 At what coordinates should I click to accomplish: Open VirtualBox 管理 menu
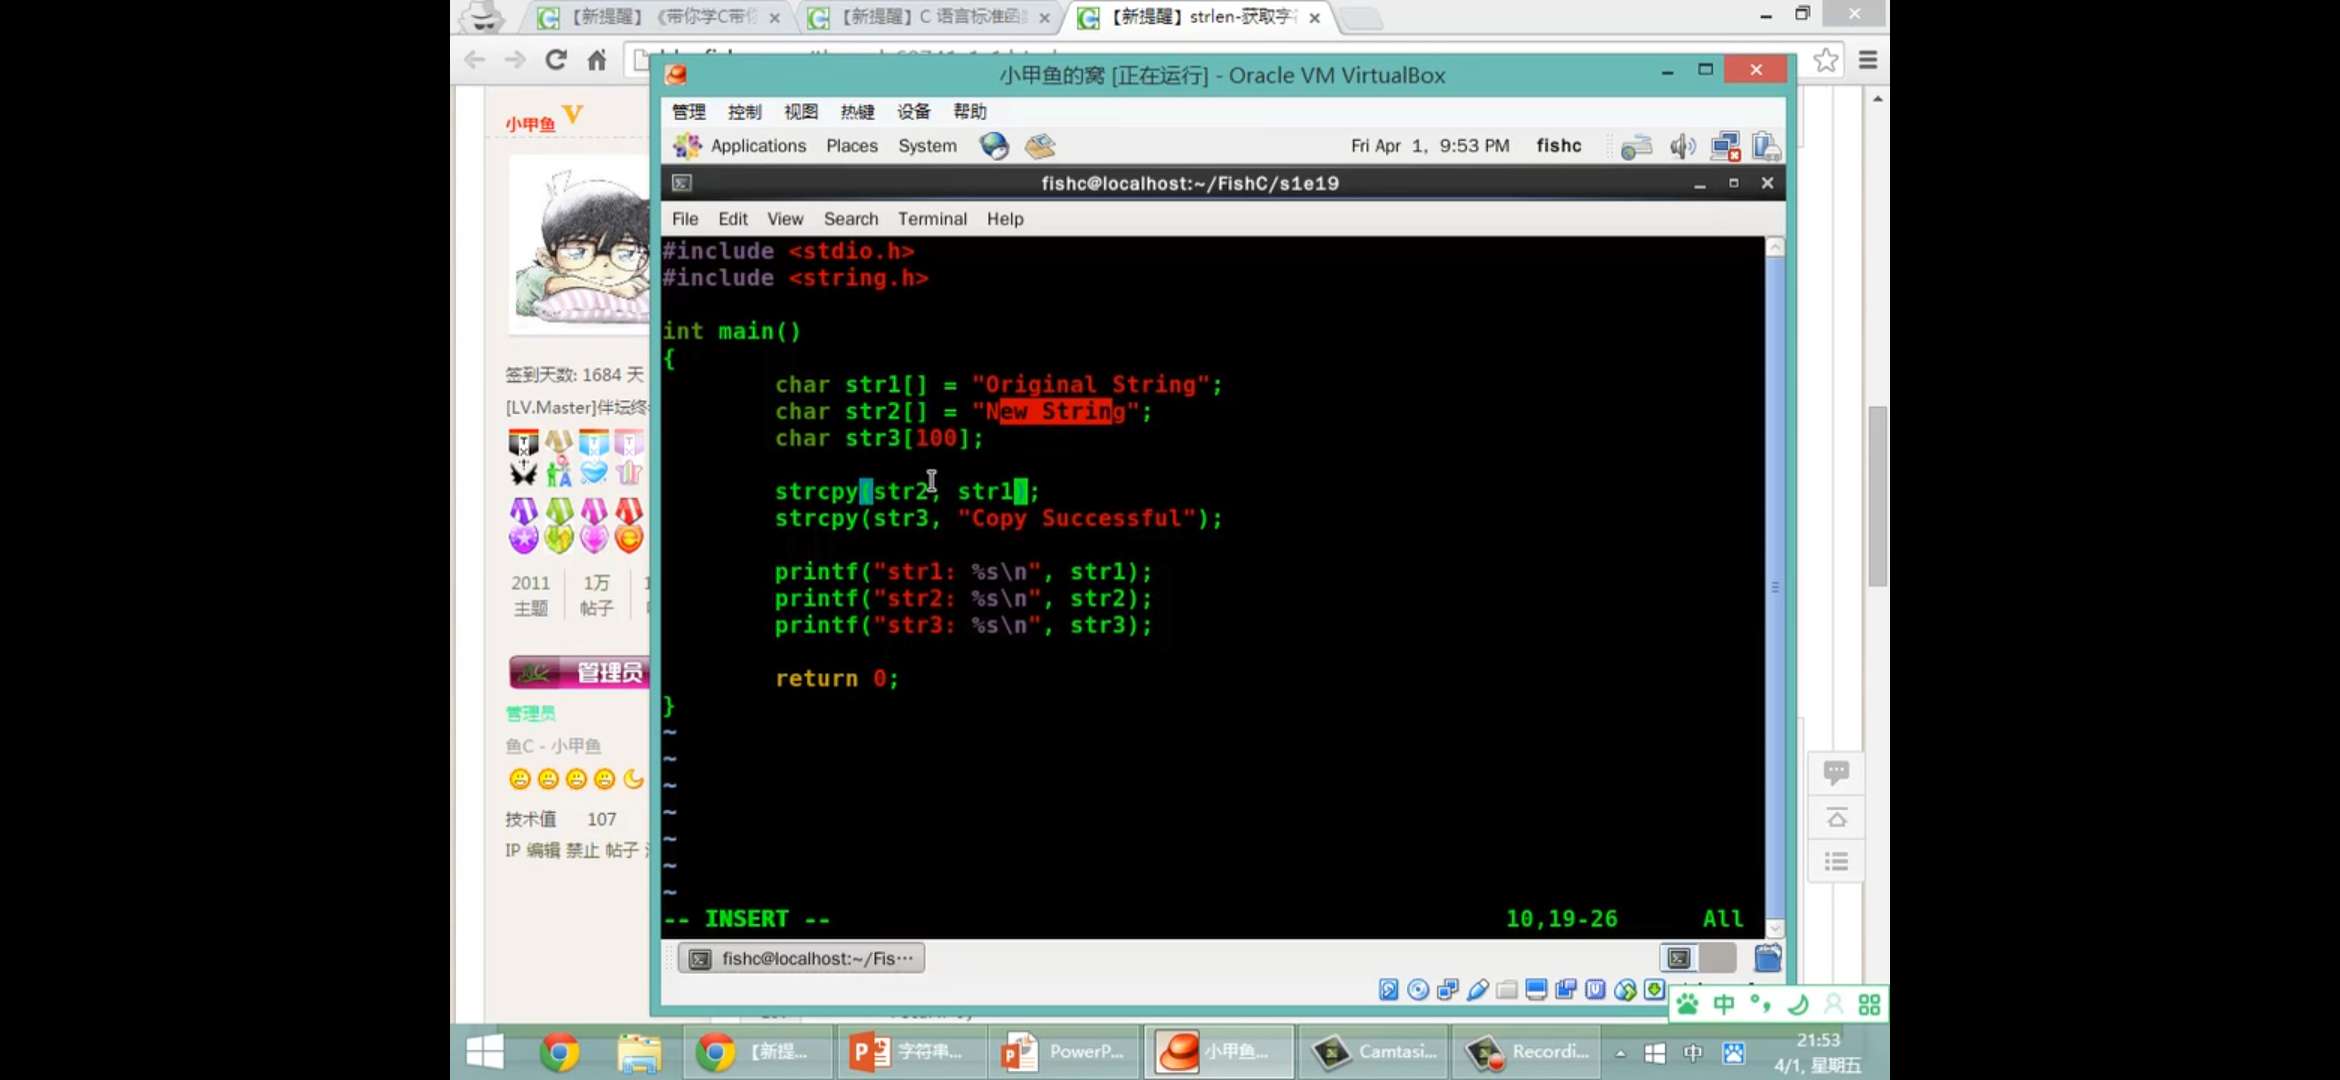pyautogui.click(x=688, y=111)
